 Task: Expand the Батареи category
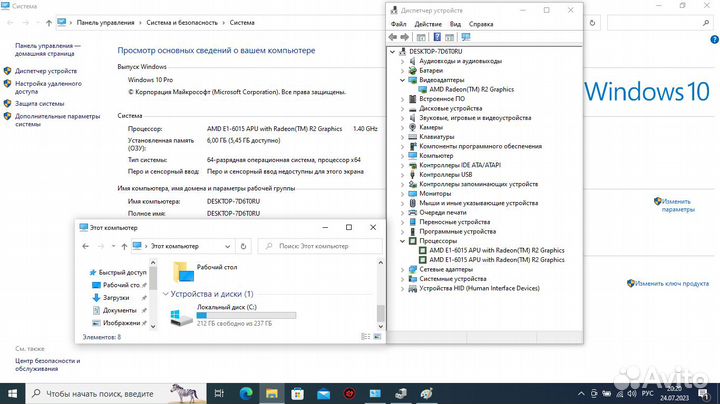[x=403, y=71]
